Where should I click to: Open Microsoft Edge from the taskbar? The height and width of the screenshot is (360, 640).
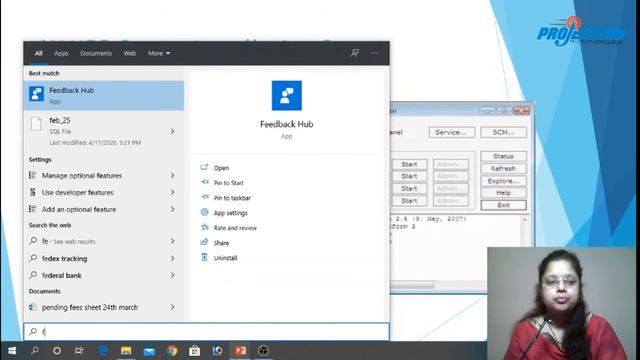click(x=104, y=351)
